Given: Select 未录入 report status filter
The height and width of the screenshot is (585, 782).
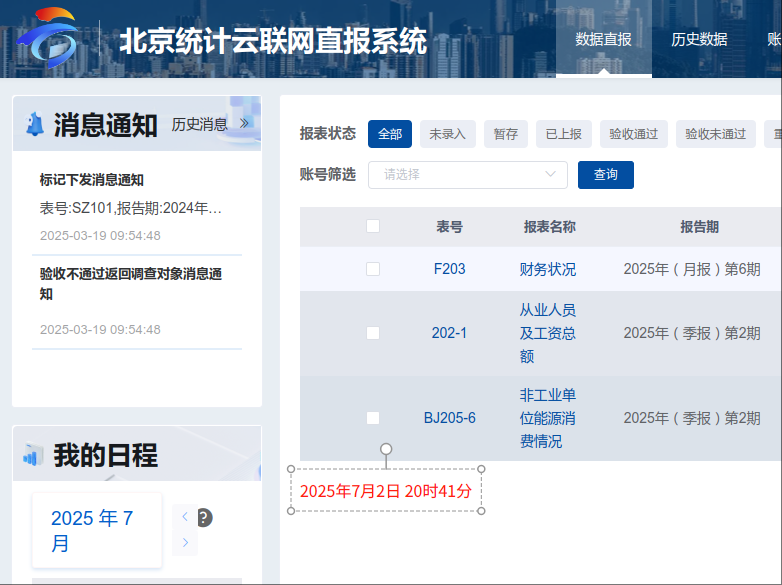Looking at the screenshot, I should (448, 134).
